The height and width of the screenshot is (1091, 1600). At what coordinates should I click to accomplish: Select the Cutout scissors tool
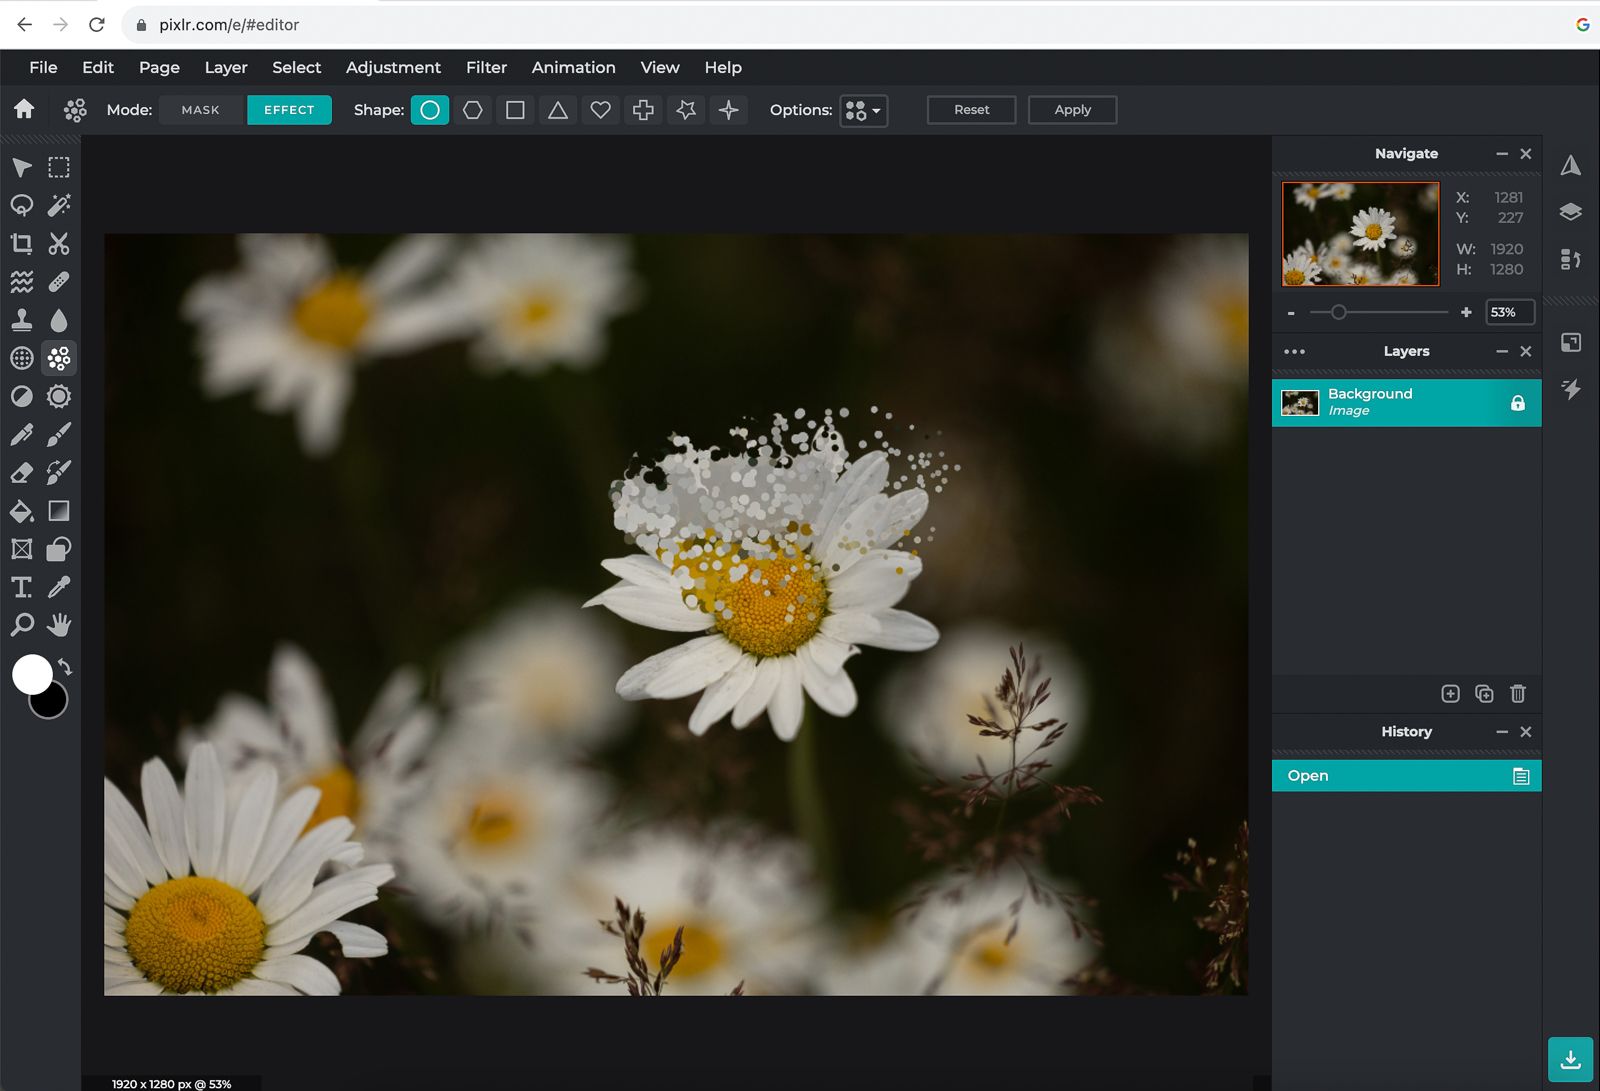tap(59, 243)
